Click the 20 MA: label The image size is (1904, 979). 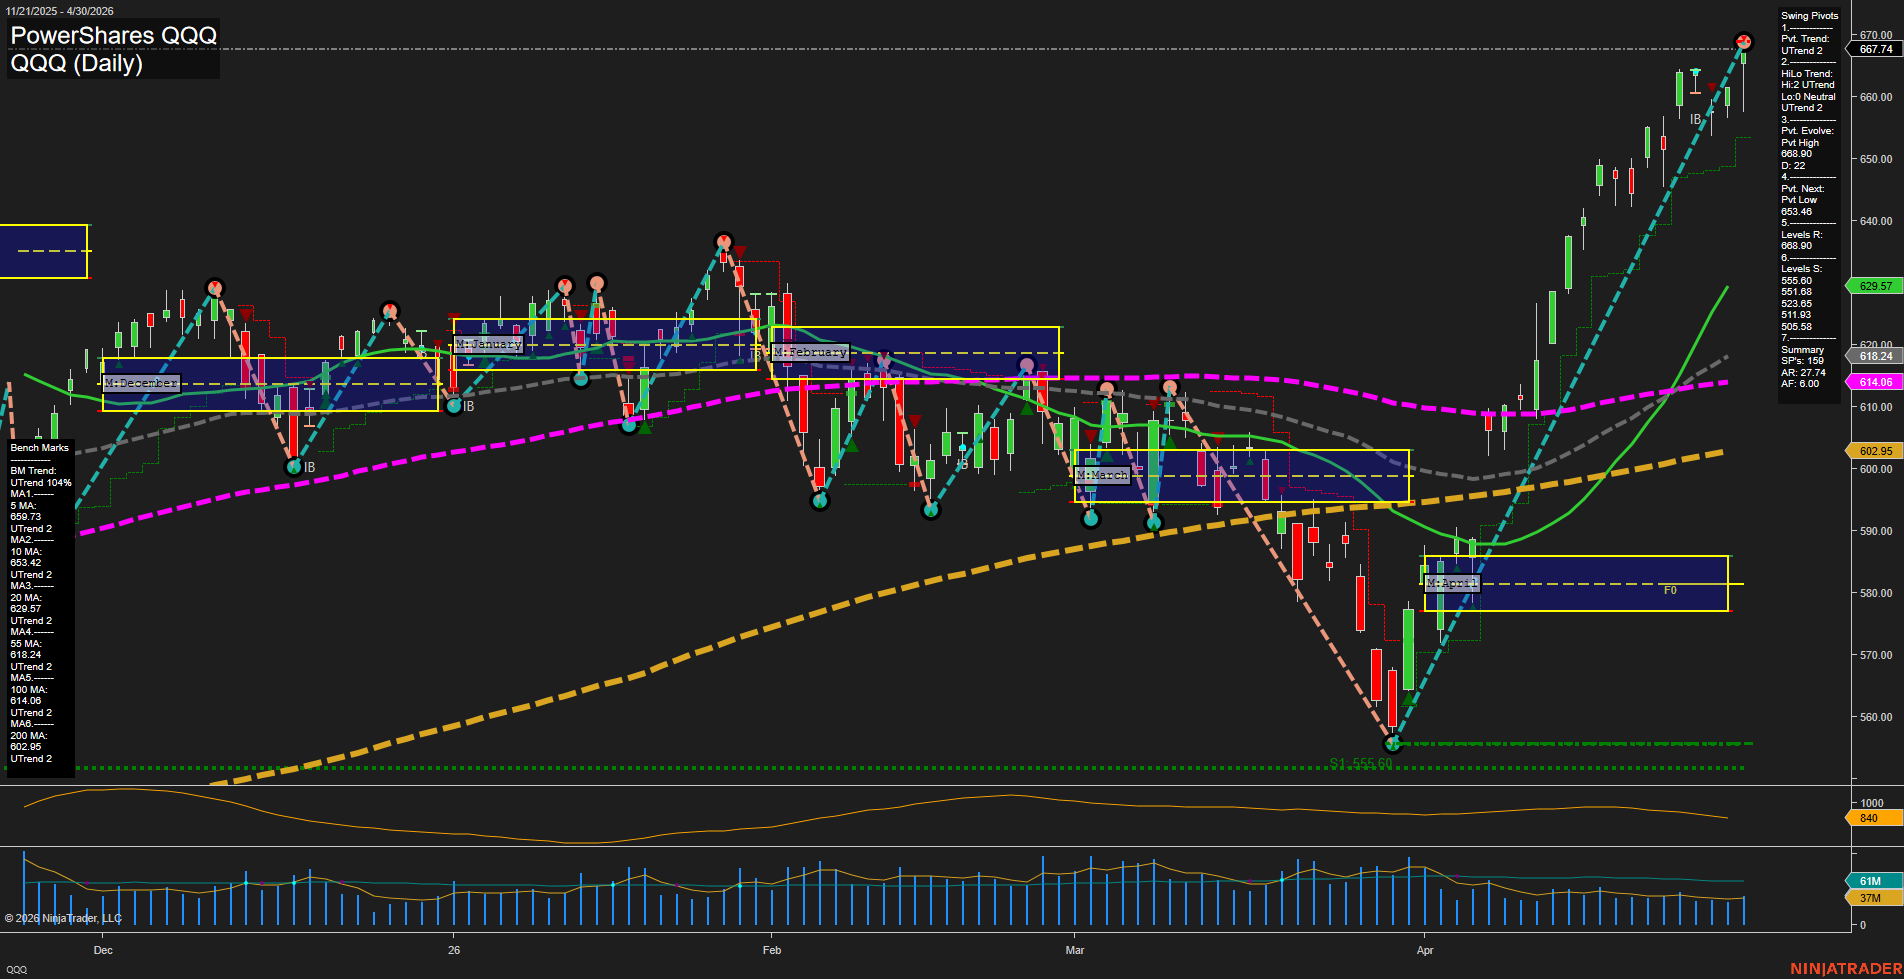click(x=26, y=598)
